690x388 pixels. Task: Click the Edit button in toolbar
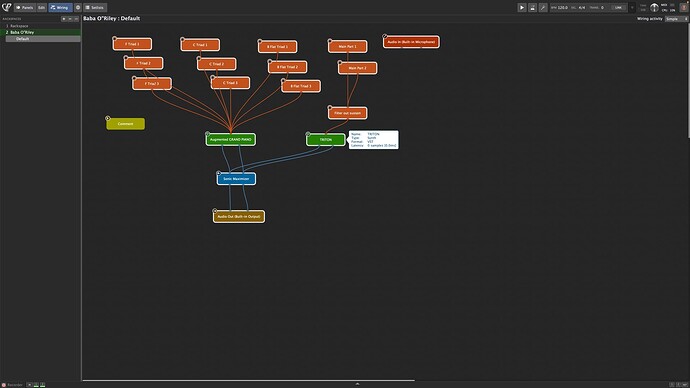point(41,7)
